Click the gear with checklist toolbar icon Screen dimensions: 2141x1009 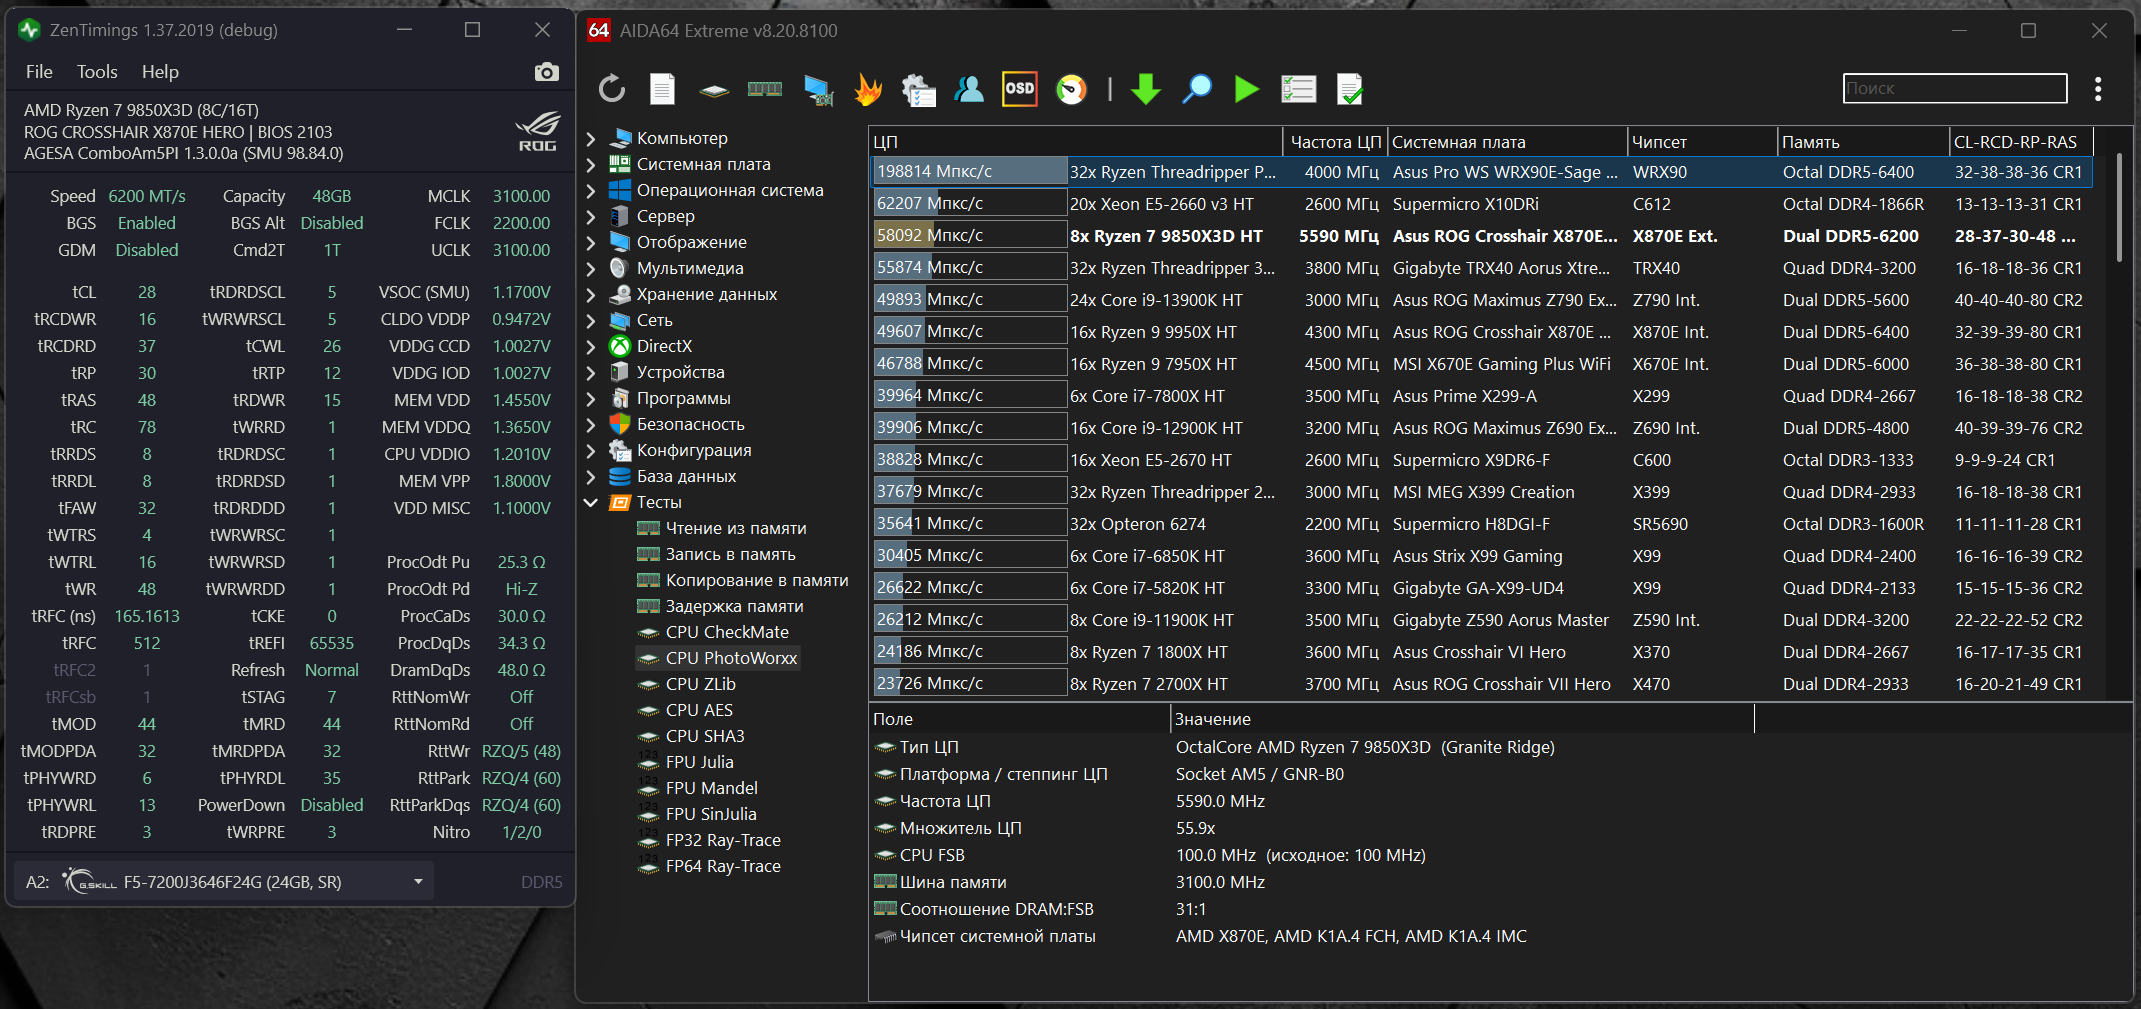pyautogui.click(x=918, y=90)
